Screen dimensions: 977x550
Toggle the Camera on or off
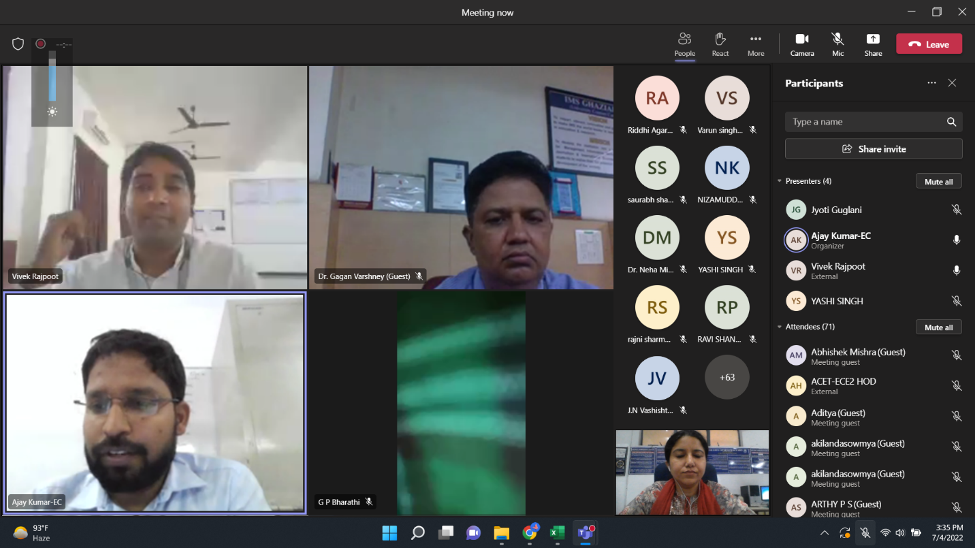[802, 43]
